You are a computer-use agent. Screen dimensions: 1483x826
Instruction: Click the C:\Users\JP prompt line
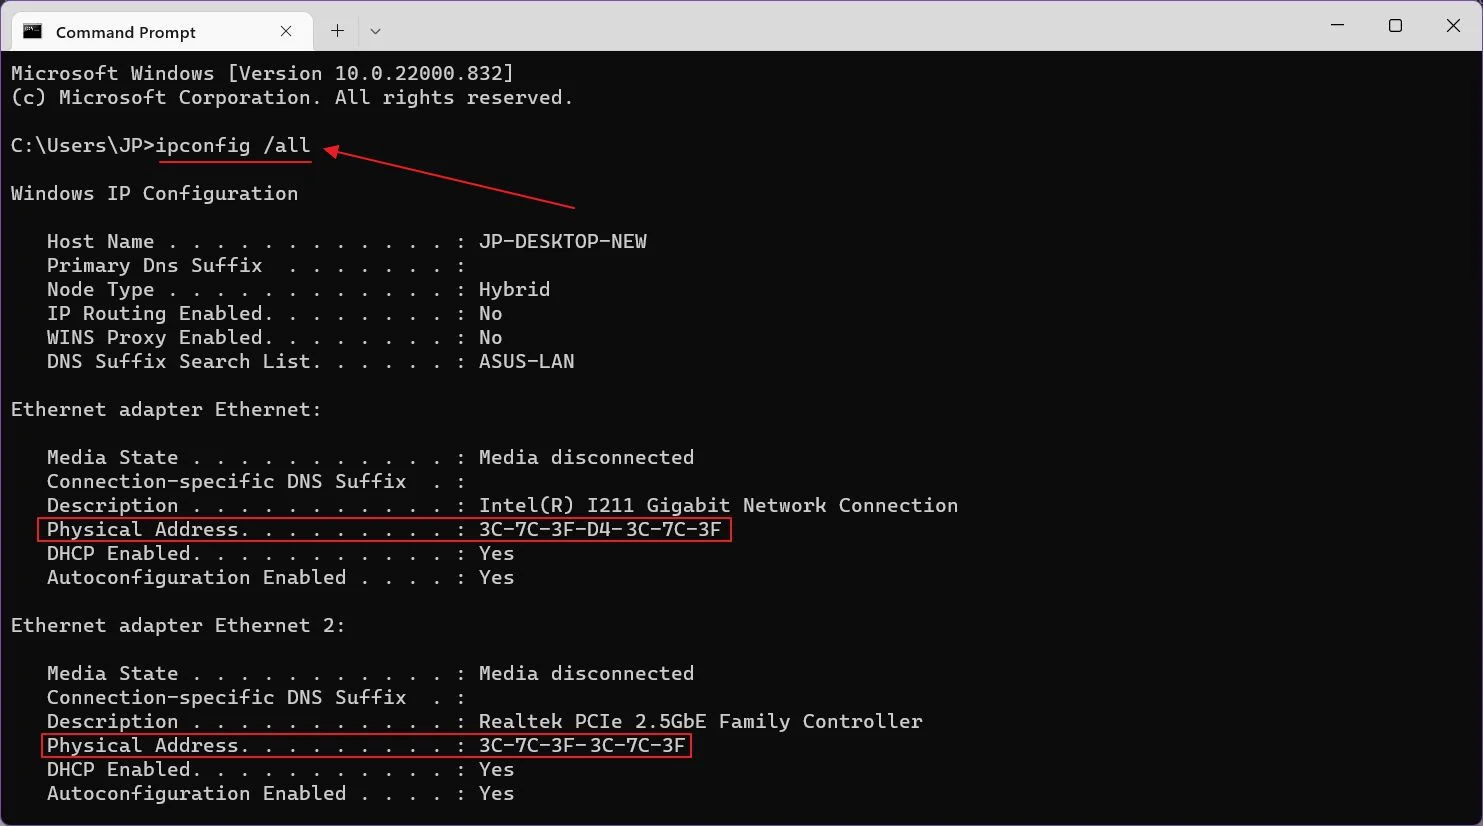[80, 145]
